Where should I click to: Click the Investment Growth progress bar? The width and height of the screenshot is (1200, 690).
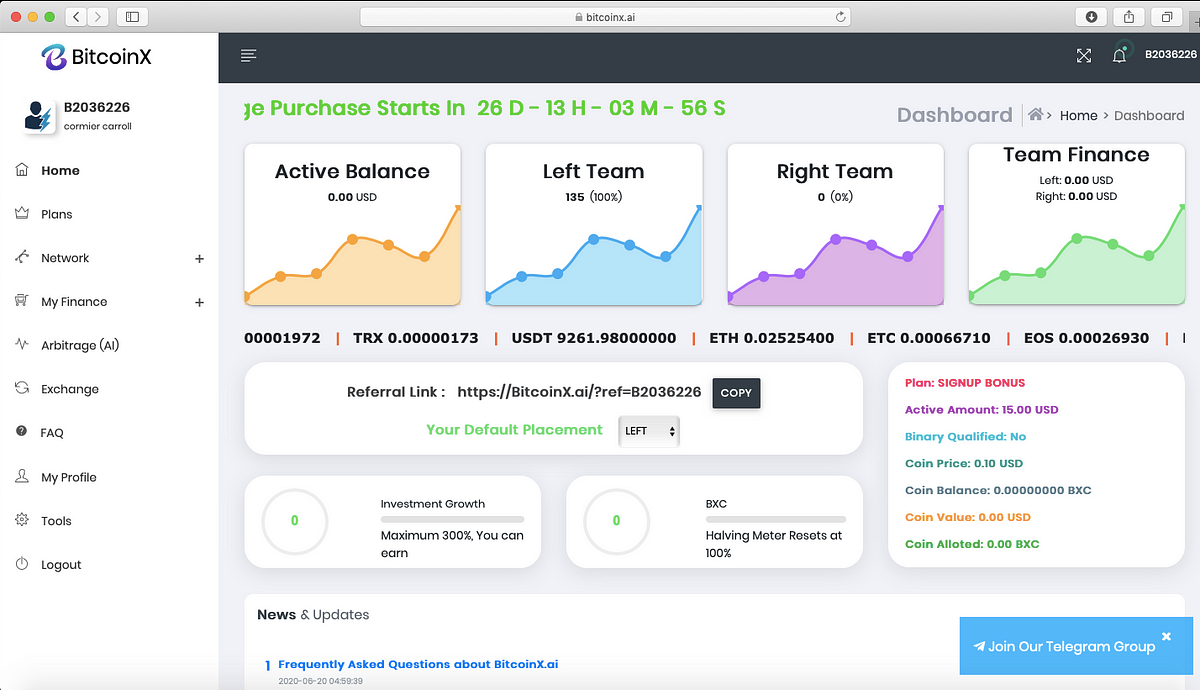click(452, 520)
